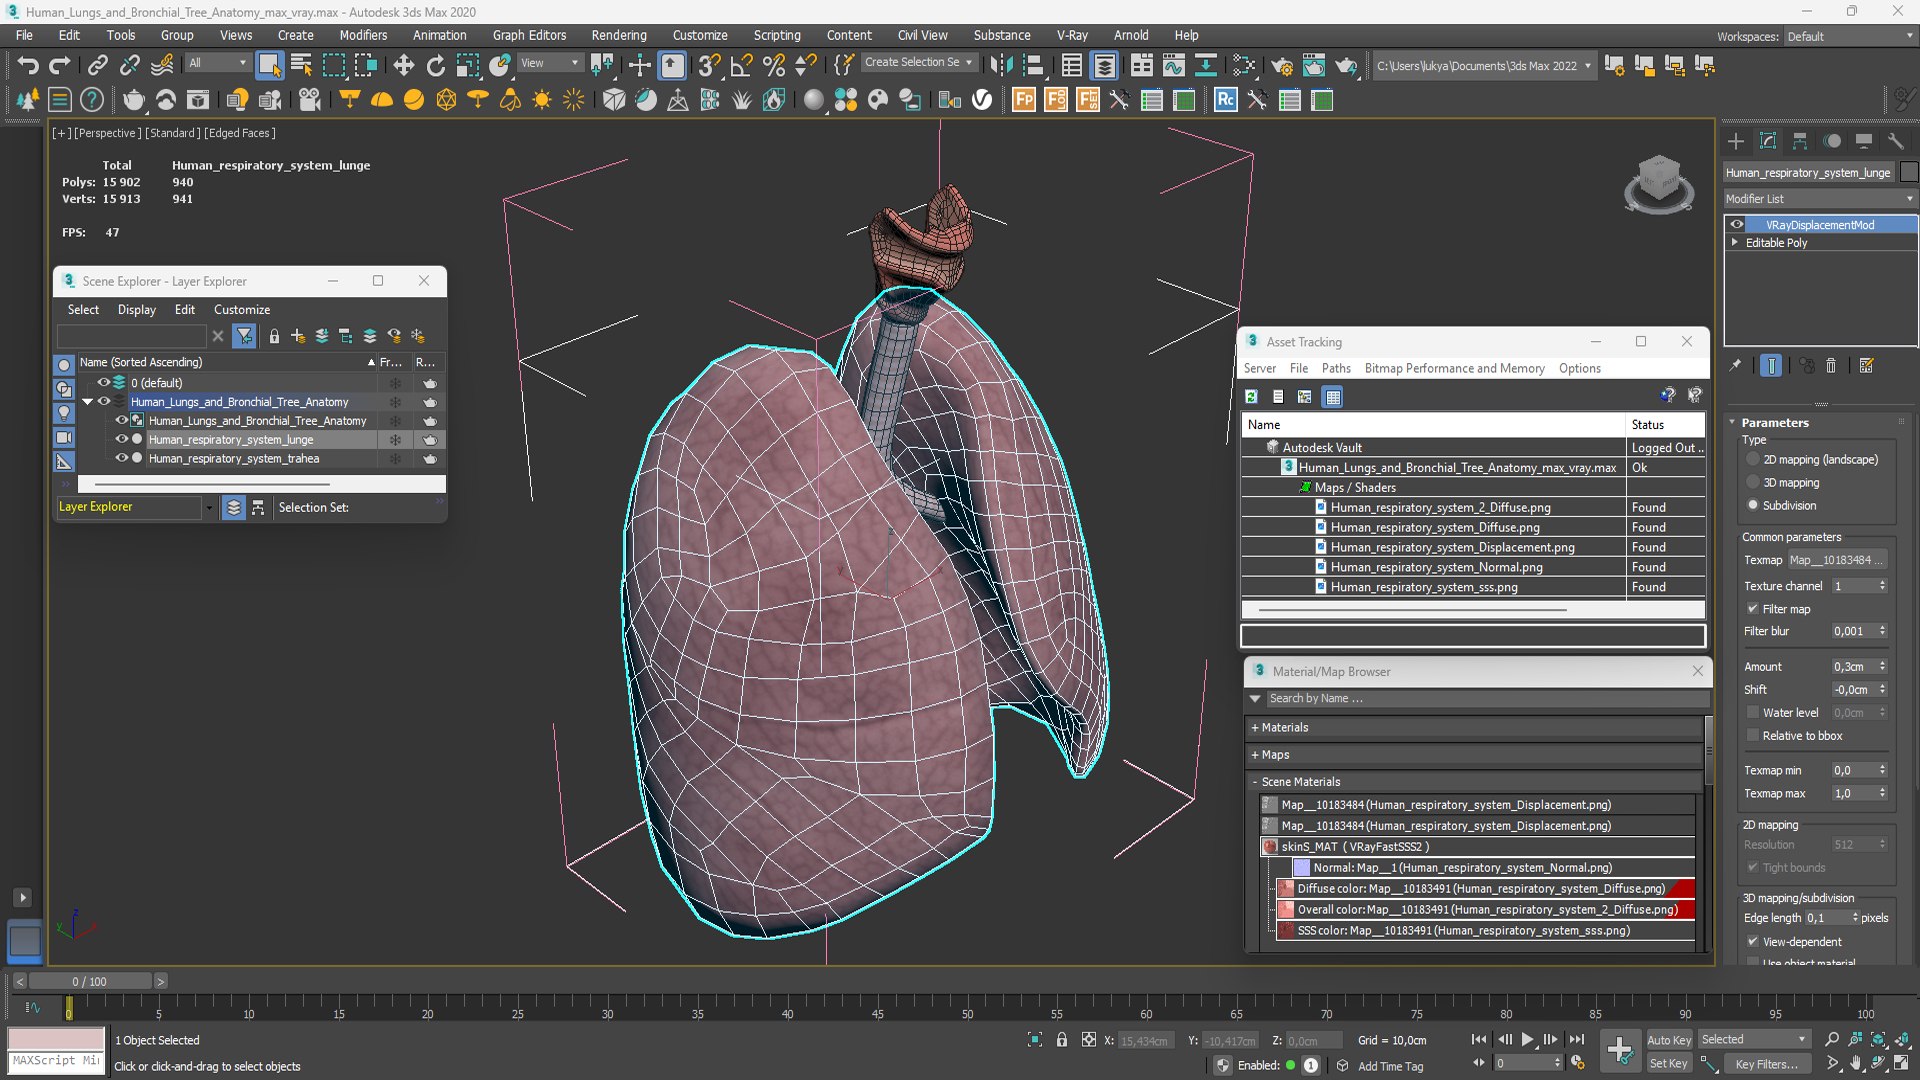This screenshot has height=1080, width=1920.
Task: Click the Remove modifier trash icon
Action: [x=1831, y=366]
